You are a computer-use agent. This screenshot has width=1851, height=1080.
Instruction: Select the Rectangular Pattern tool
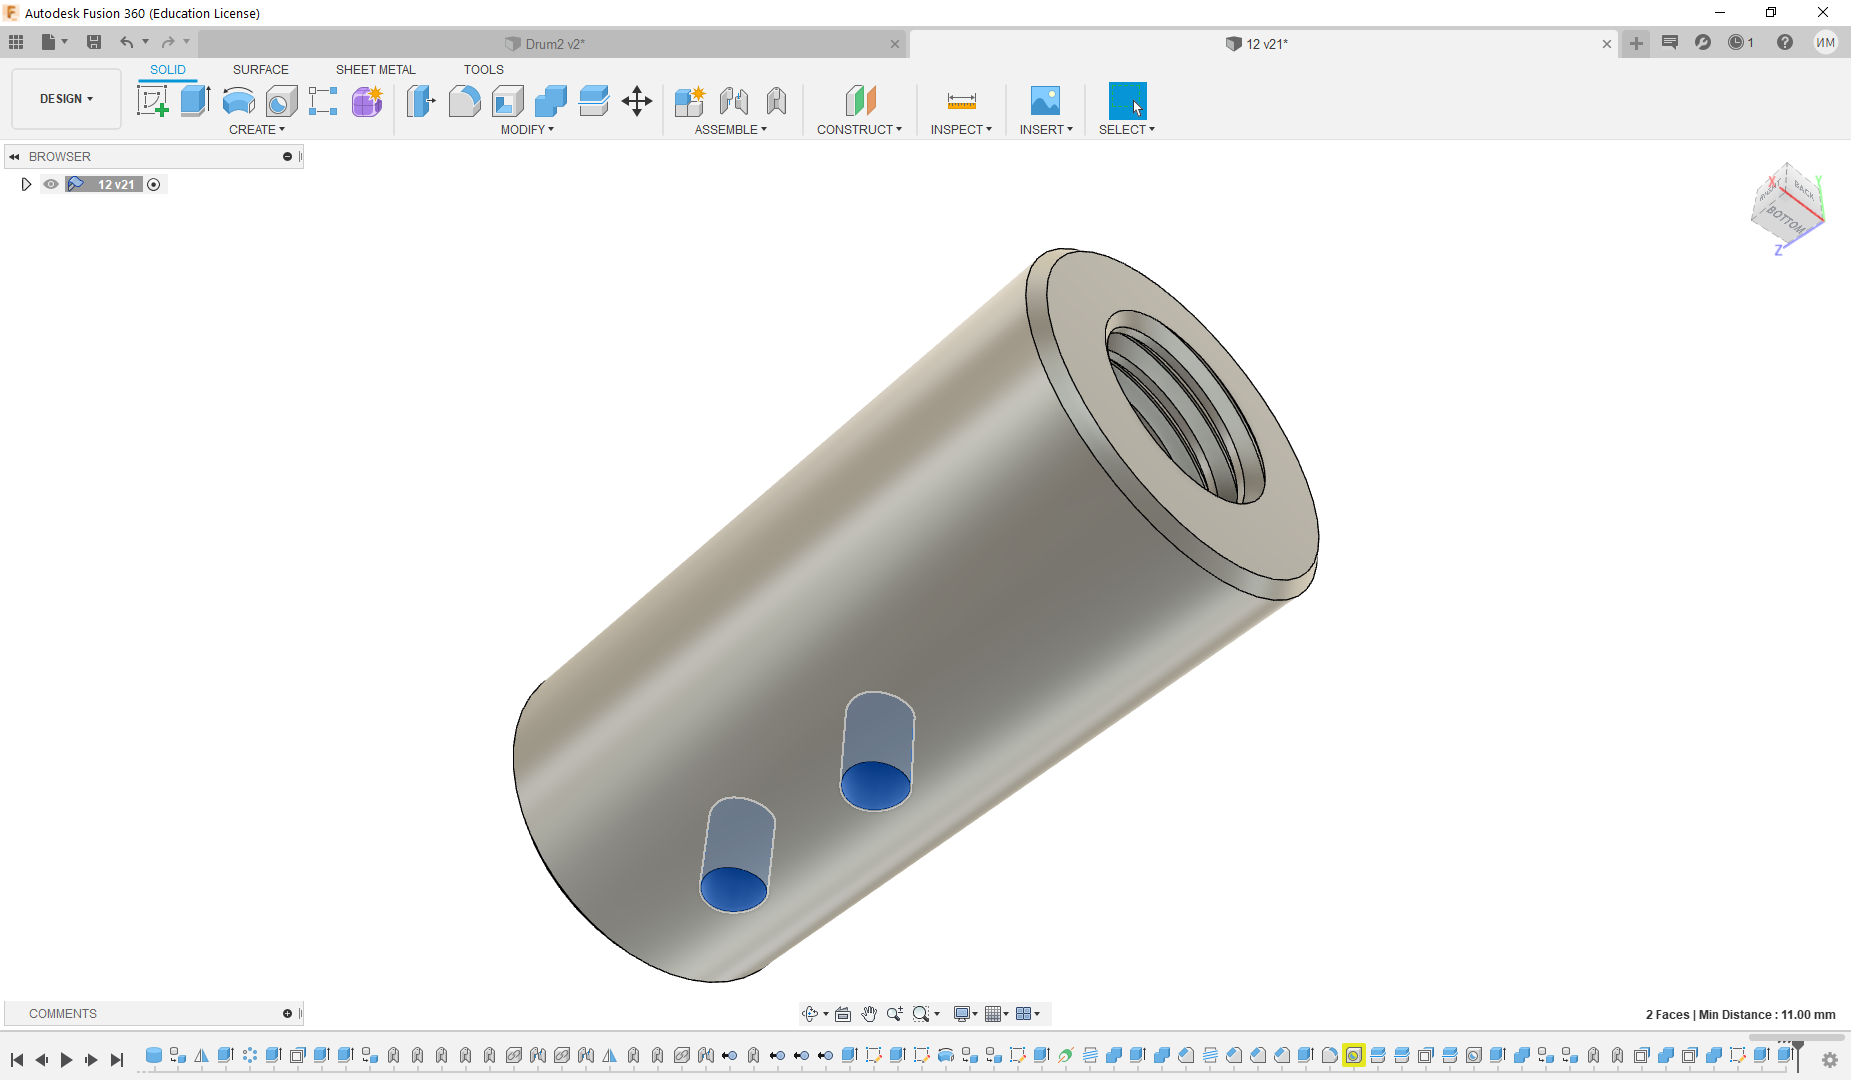point(323,101)
